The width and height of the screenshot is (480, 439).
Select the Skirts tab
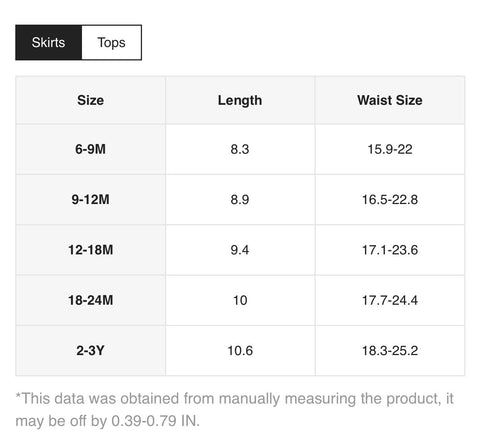point(48,43)
